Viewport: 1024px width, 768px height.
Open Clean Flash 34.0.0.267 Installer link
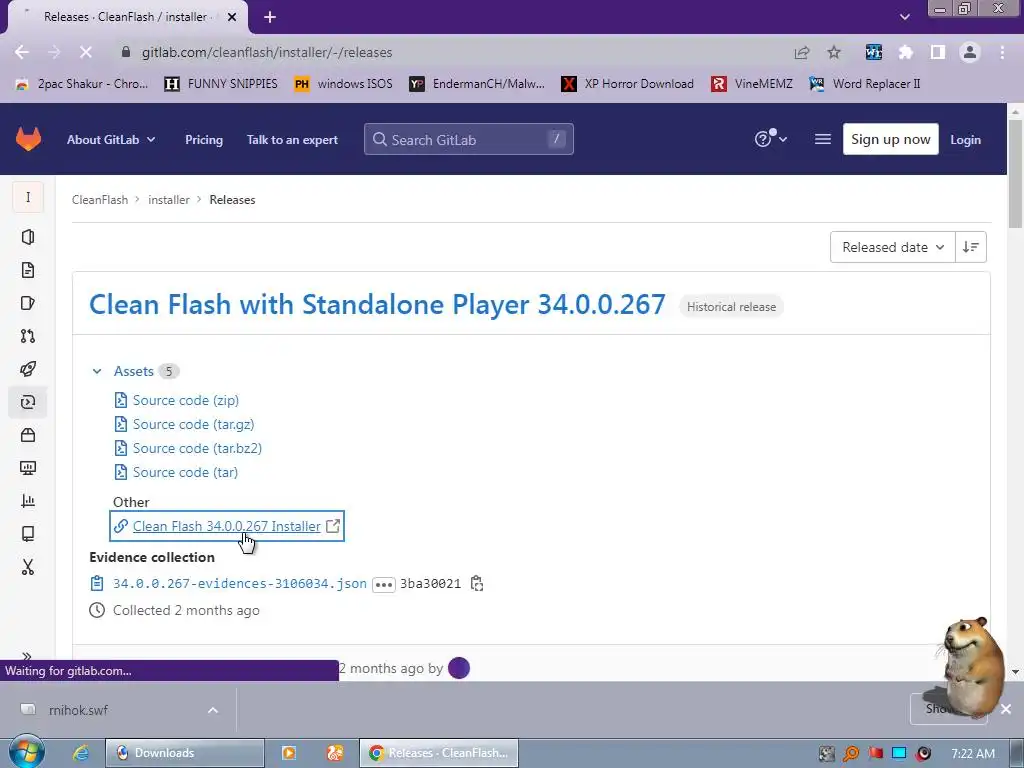pyautogui.click(x=227, y=526)
